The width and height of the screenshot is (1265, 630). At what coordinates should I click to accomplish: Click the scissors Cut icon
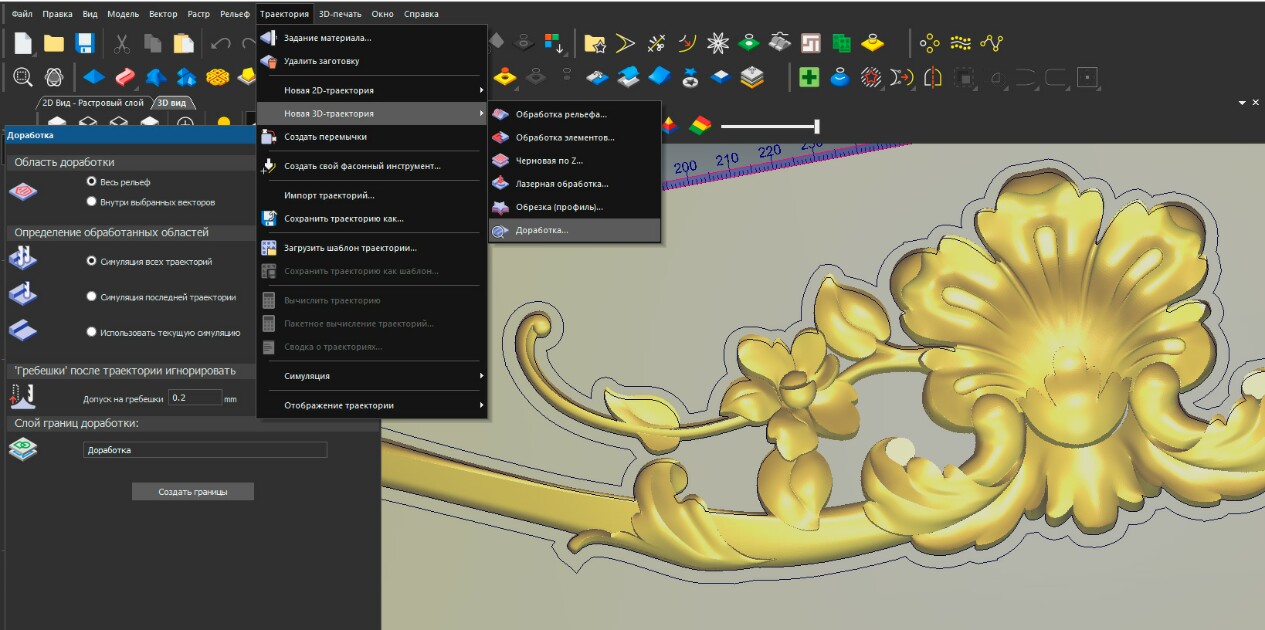[121, 43]
